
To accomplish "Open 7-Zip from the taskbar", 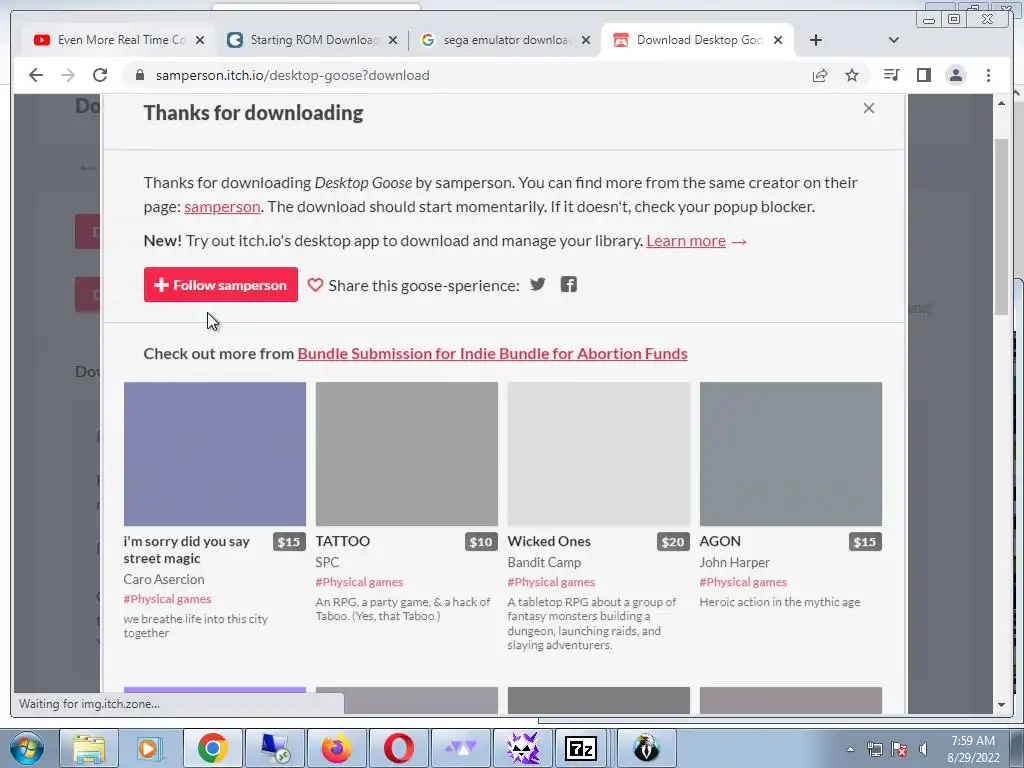I will pyautogui.click(x=581, y=748).
